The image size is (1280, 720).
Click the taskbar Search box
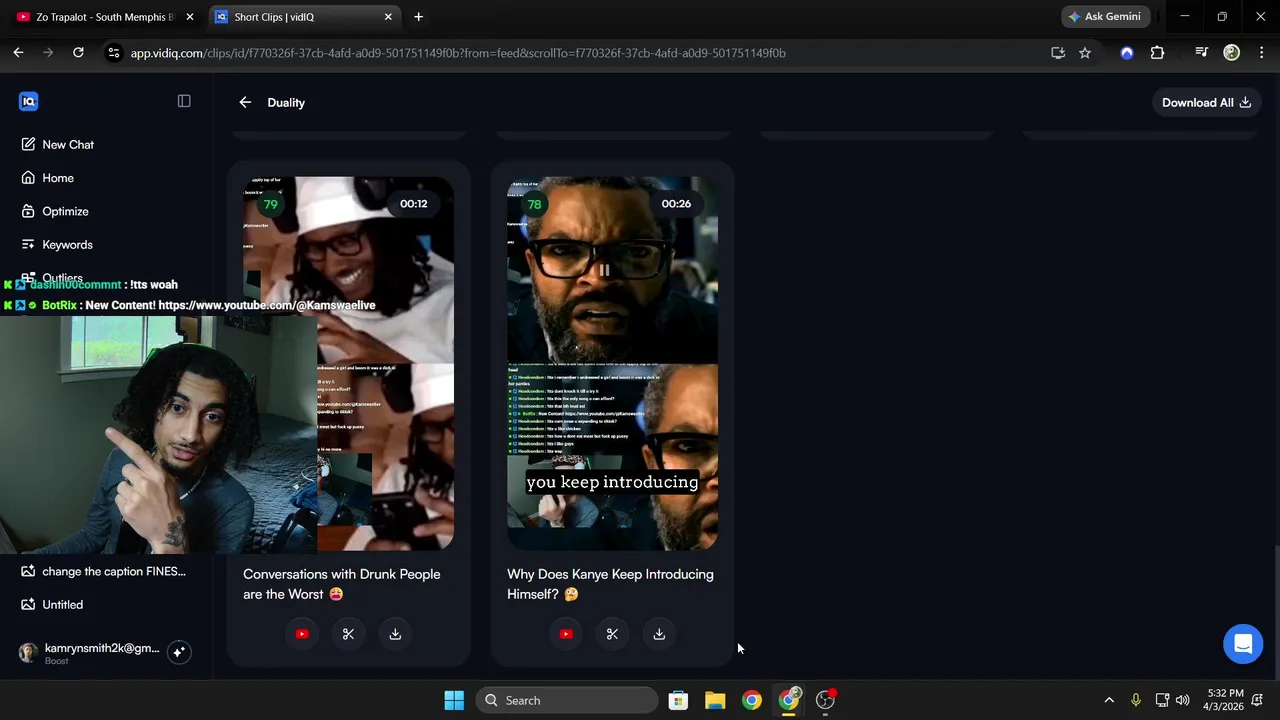point(566,700)
